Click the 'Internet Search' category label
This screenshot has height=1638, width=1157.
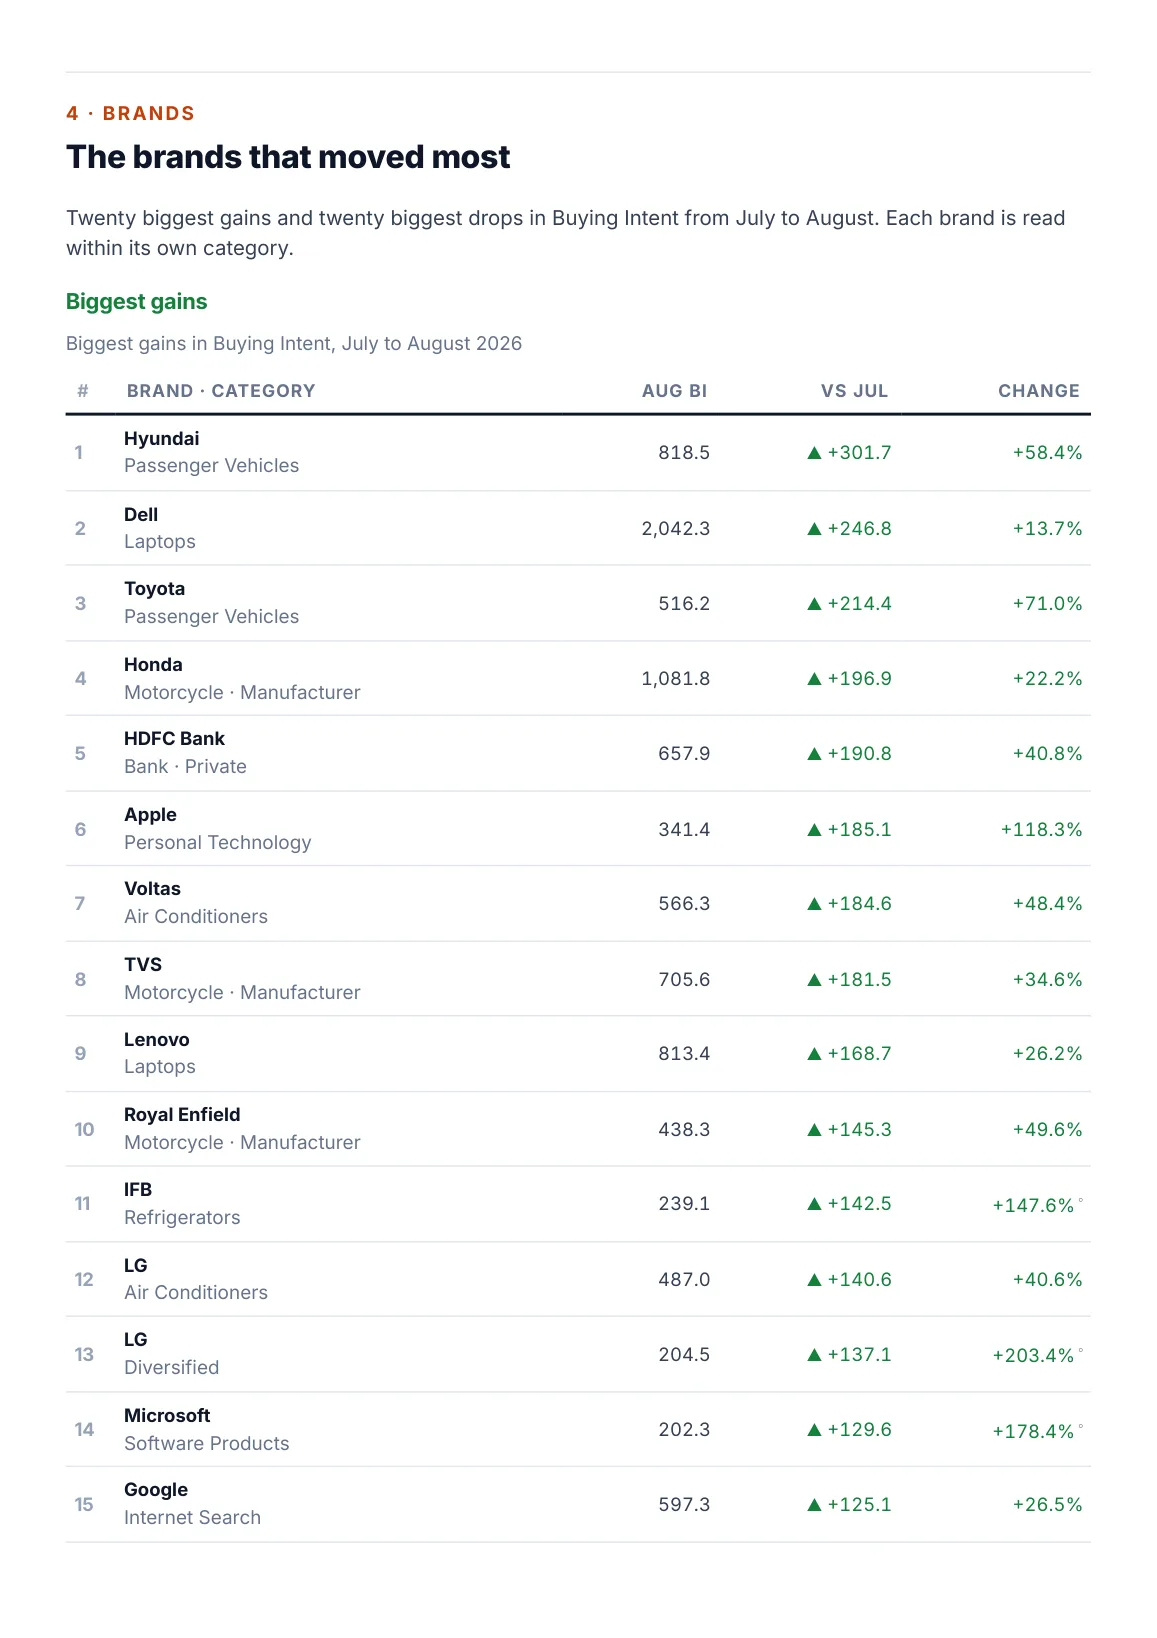coord(193,1518)
